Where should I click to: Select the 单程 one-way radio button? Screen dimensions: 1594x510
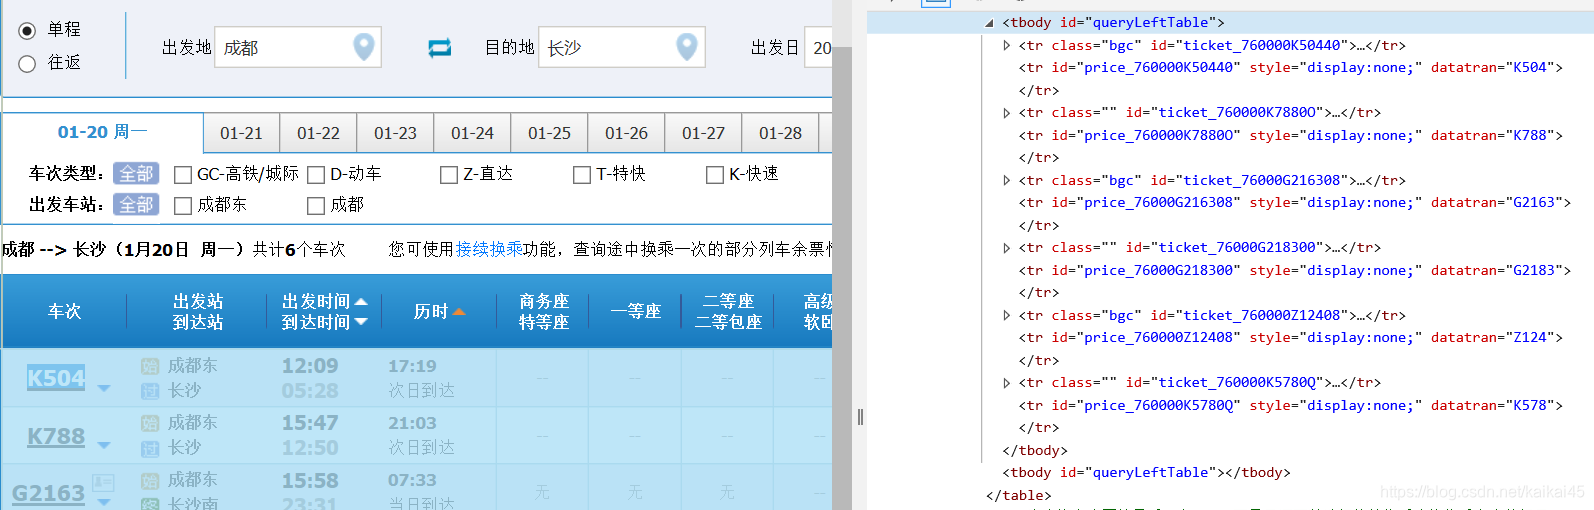tap(27, 30)
